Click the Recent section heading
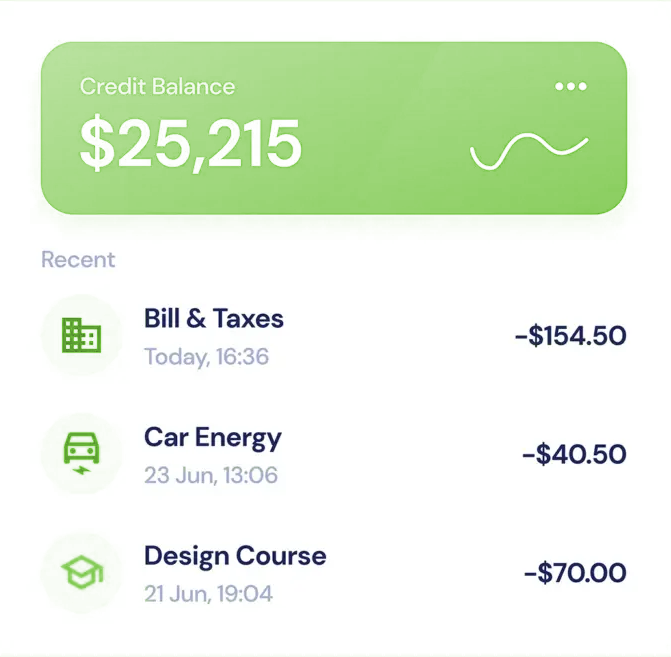Image resolution: width=671 pixels, height=657 pixels. [x=78, y=260]
